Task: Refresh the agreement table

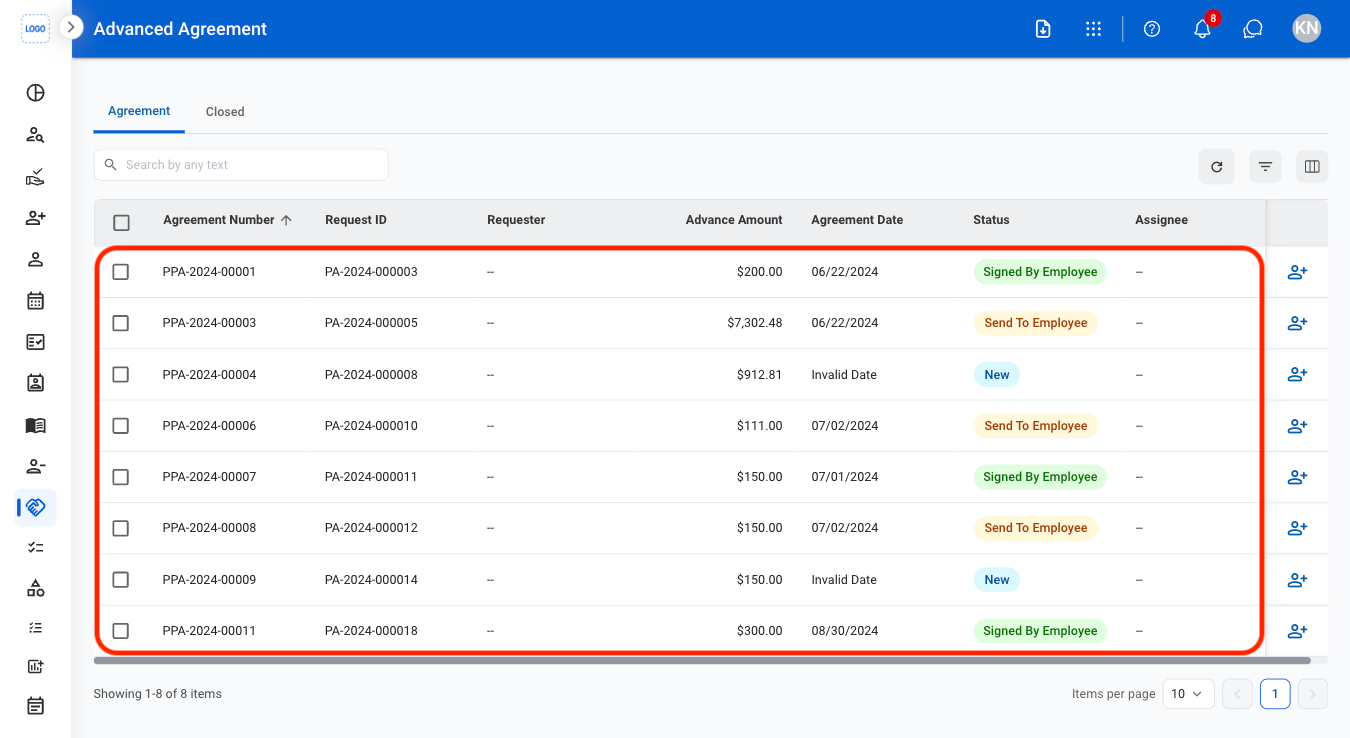Action: tap(1217, 167)
